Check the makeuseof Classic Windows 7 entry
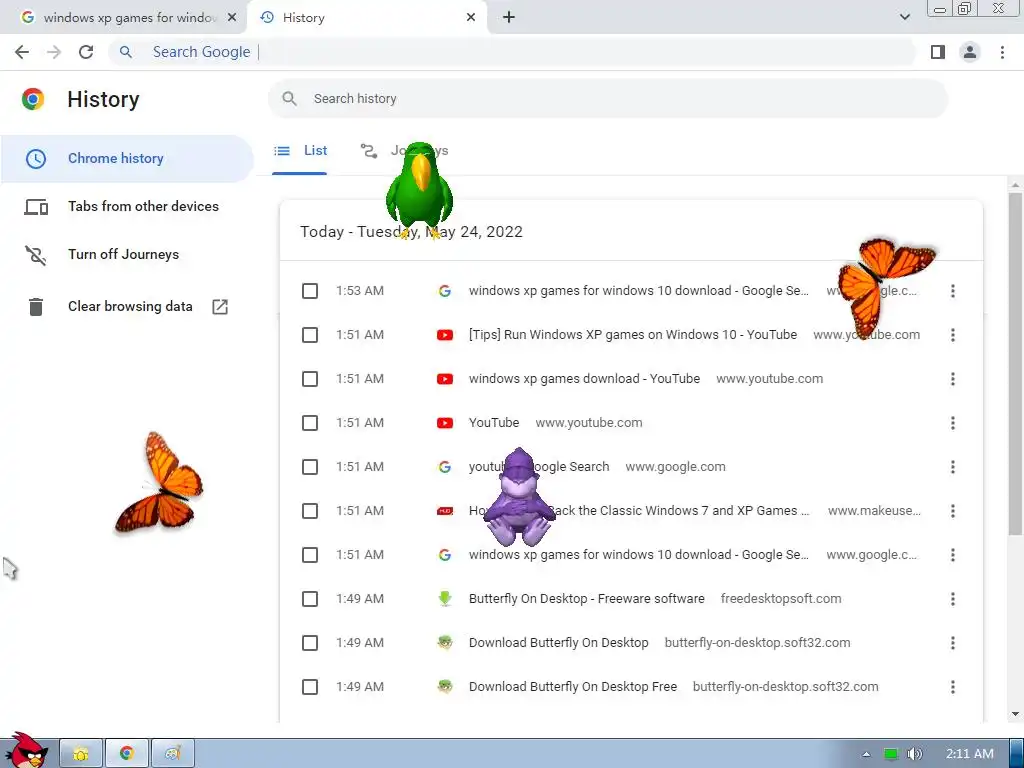The height and width of the screenshot is (768, 1024). 310,511
